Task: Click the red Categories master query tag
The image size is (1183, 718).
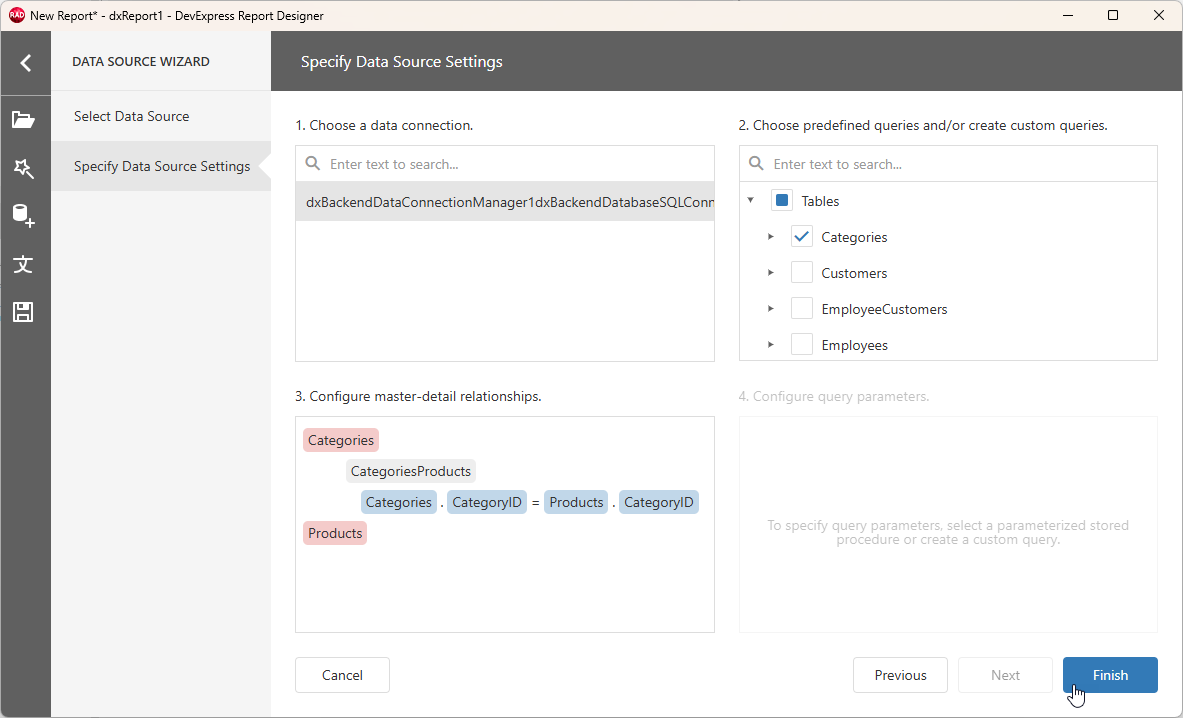Action: [341, 440]
